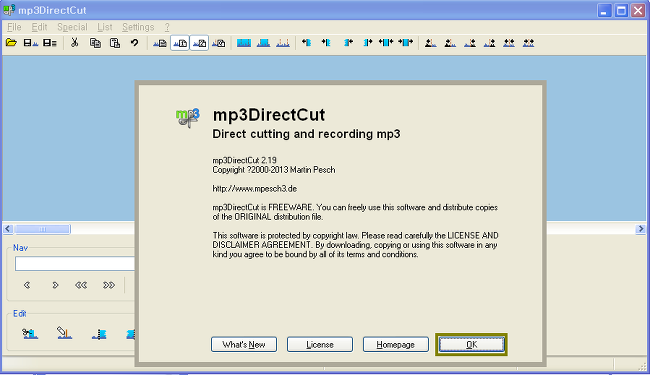Click inside the Nav position input field
Image resolution: width=650 pixels, height=375 pixels.
click(75, 264)
